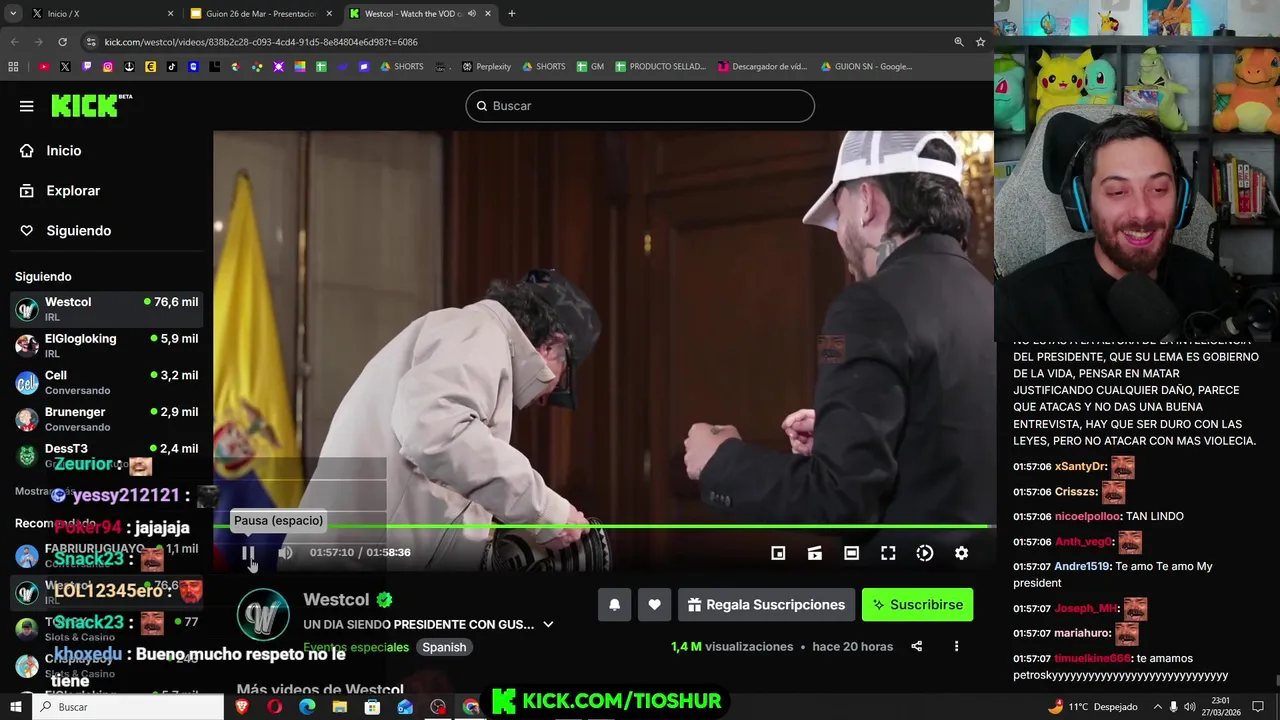Click chat username Andre1519
Viewport: 1280px width, 720px height.
1081,566
